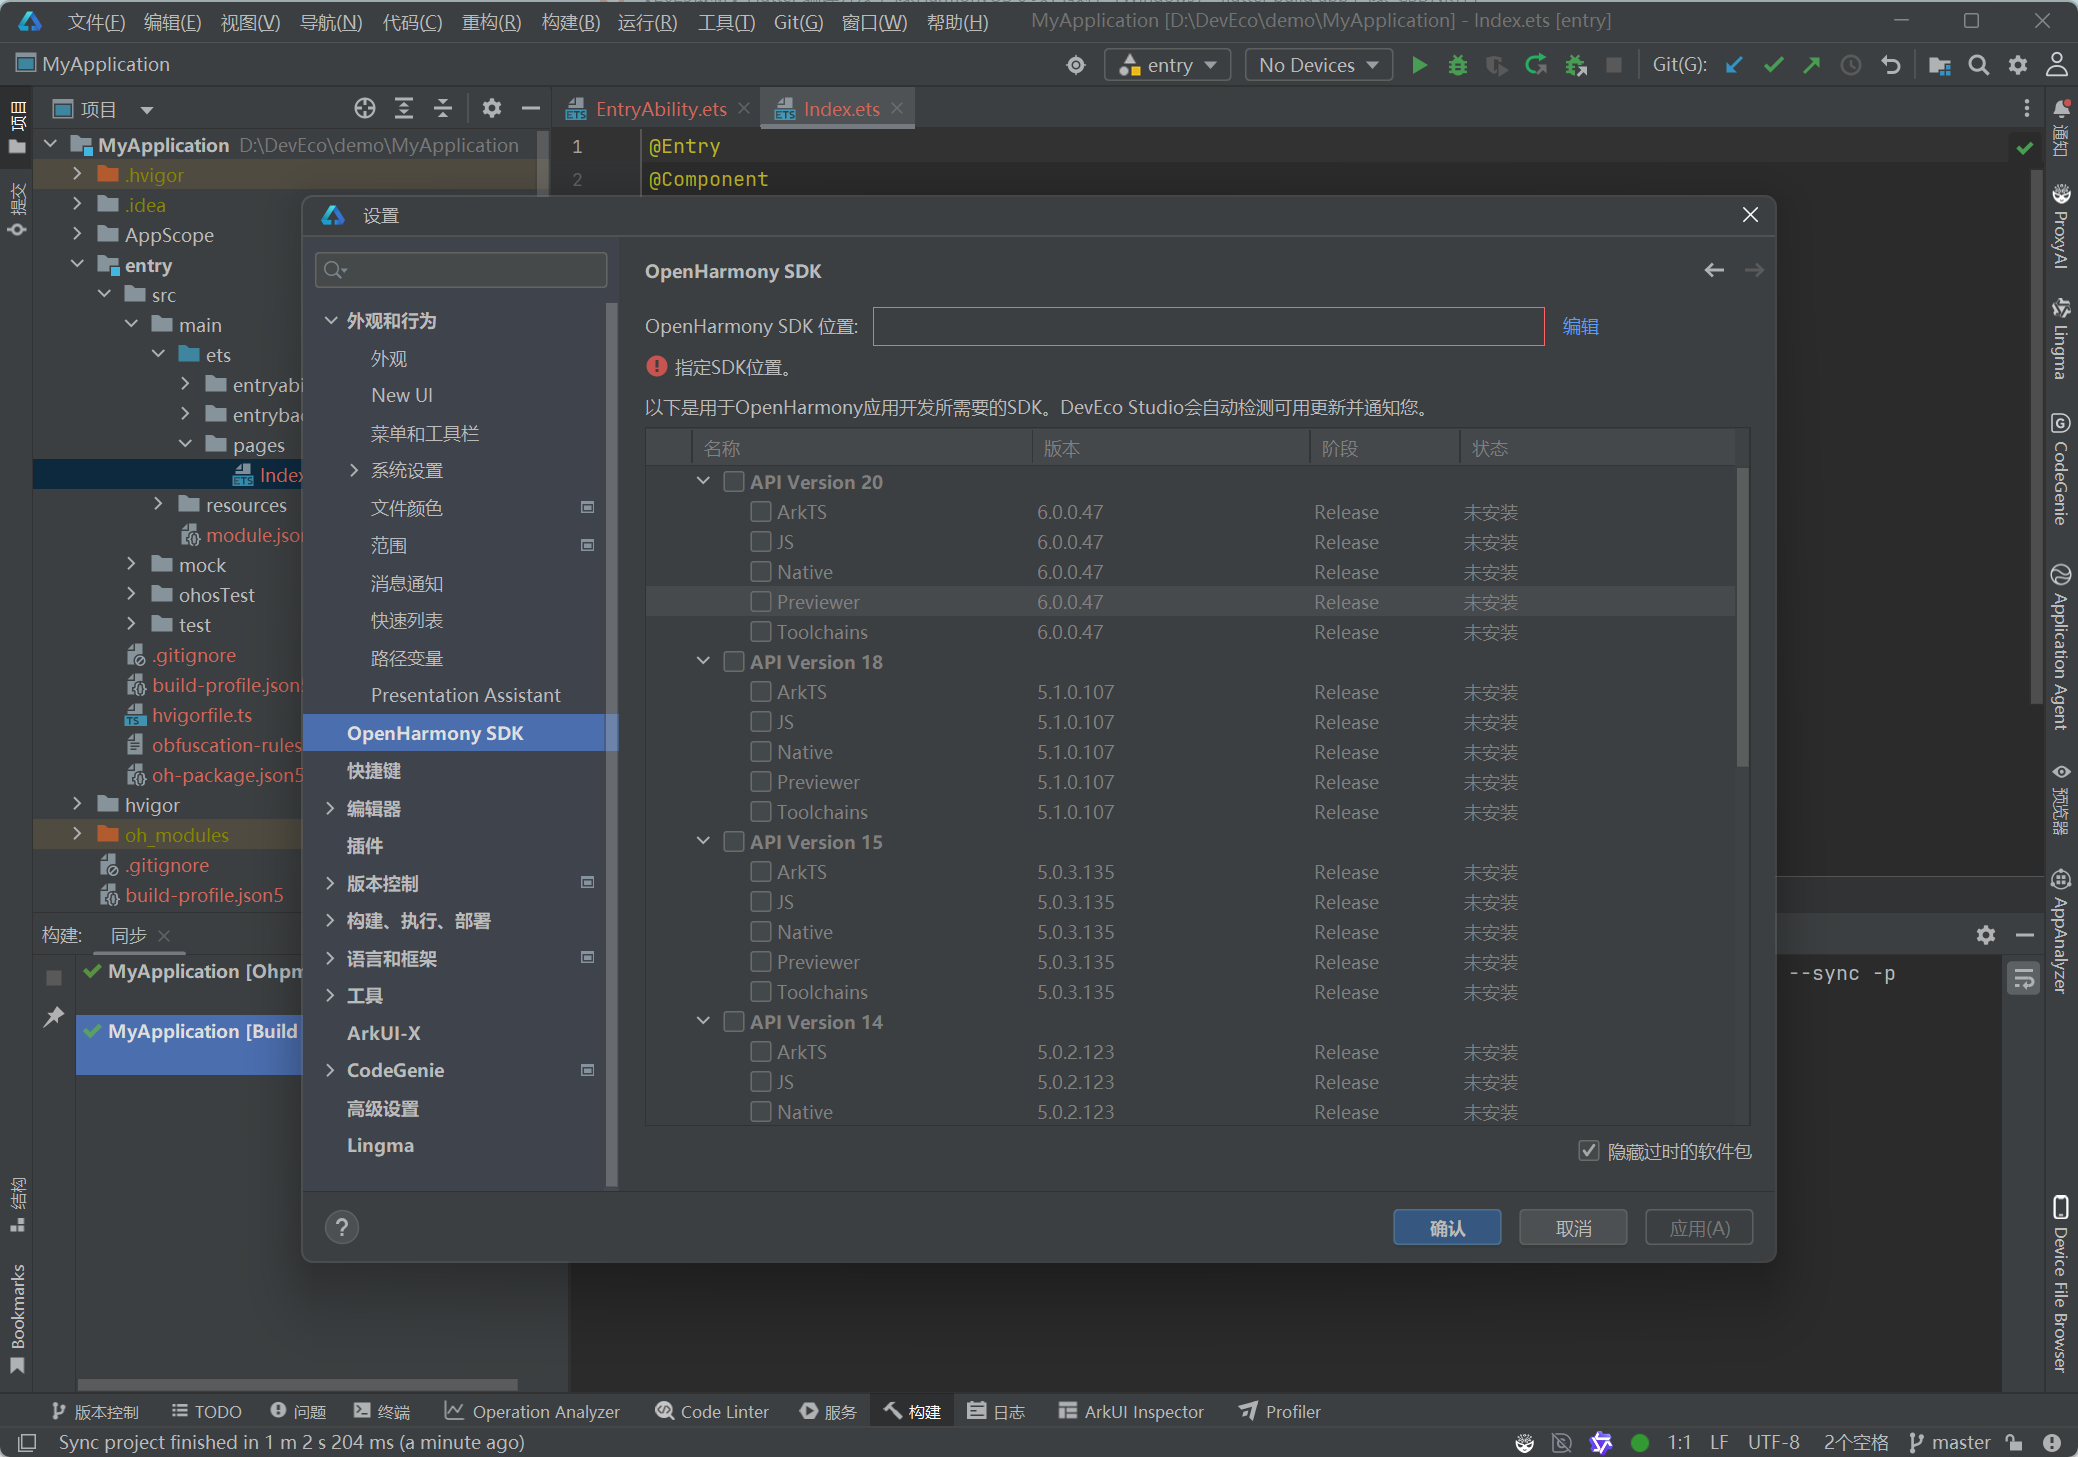Click the build panel settings gear icon
Image resolution: width=2078 pixels, height=1457 pixels.
[1986, 935]
